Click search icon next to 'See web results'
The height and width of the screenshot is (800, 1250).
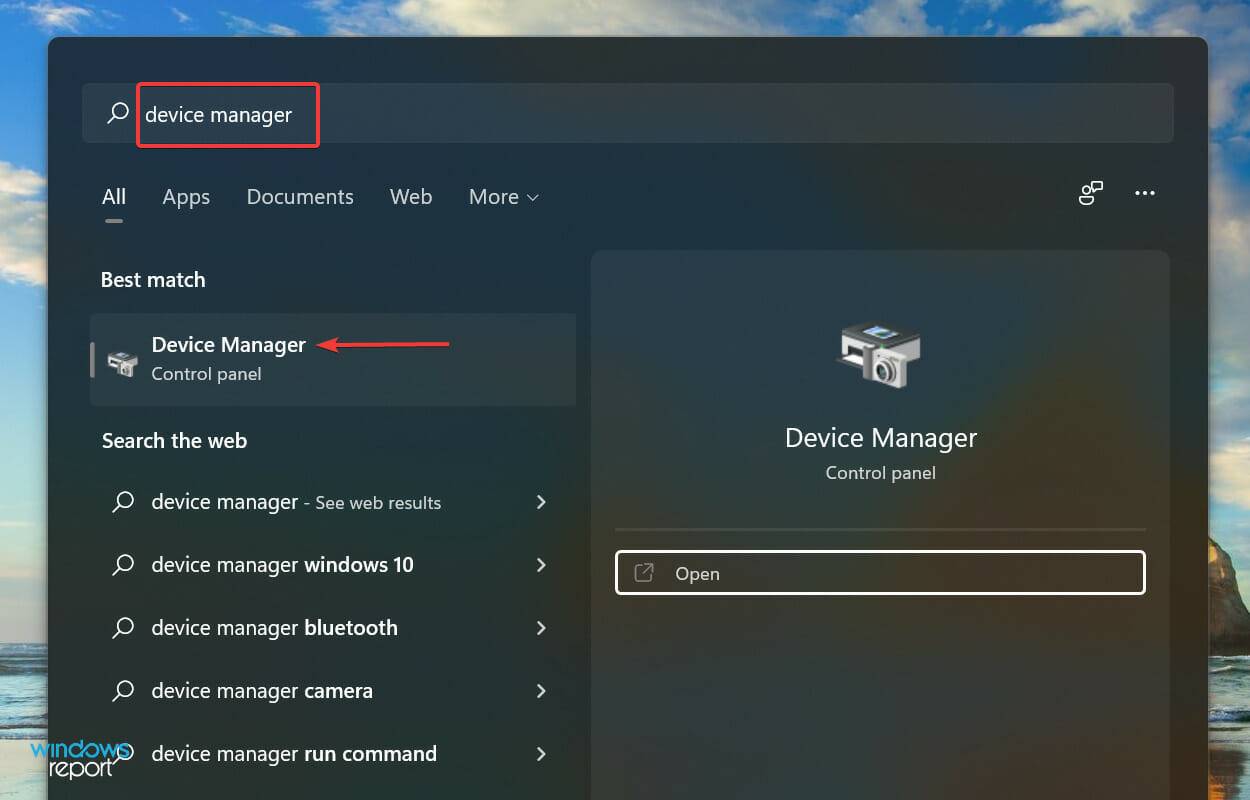(x=123, y=502)
